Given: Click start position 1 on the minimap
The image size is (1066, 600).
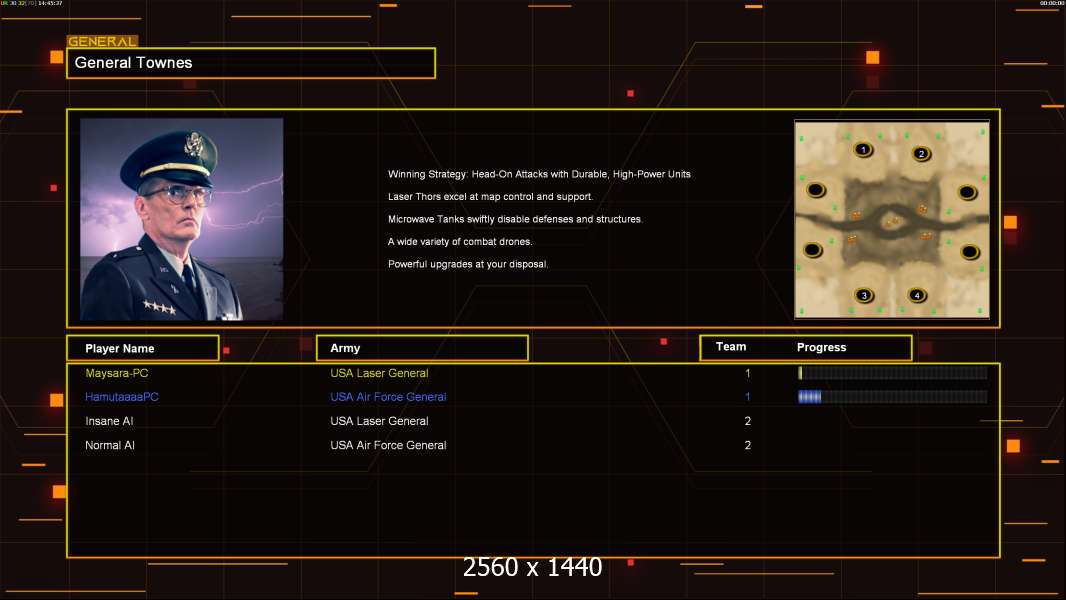Looking at the screenshot, I should (x=863, y=150).
